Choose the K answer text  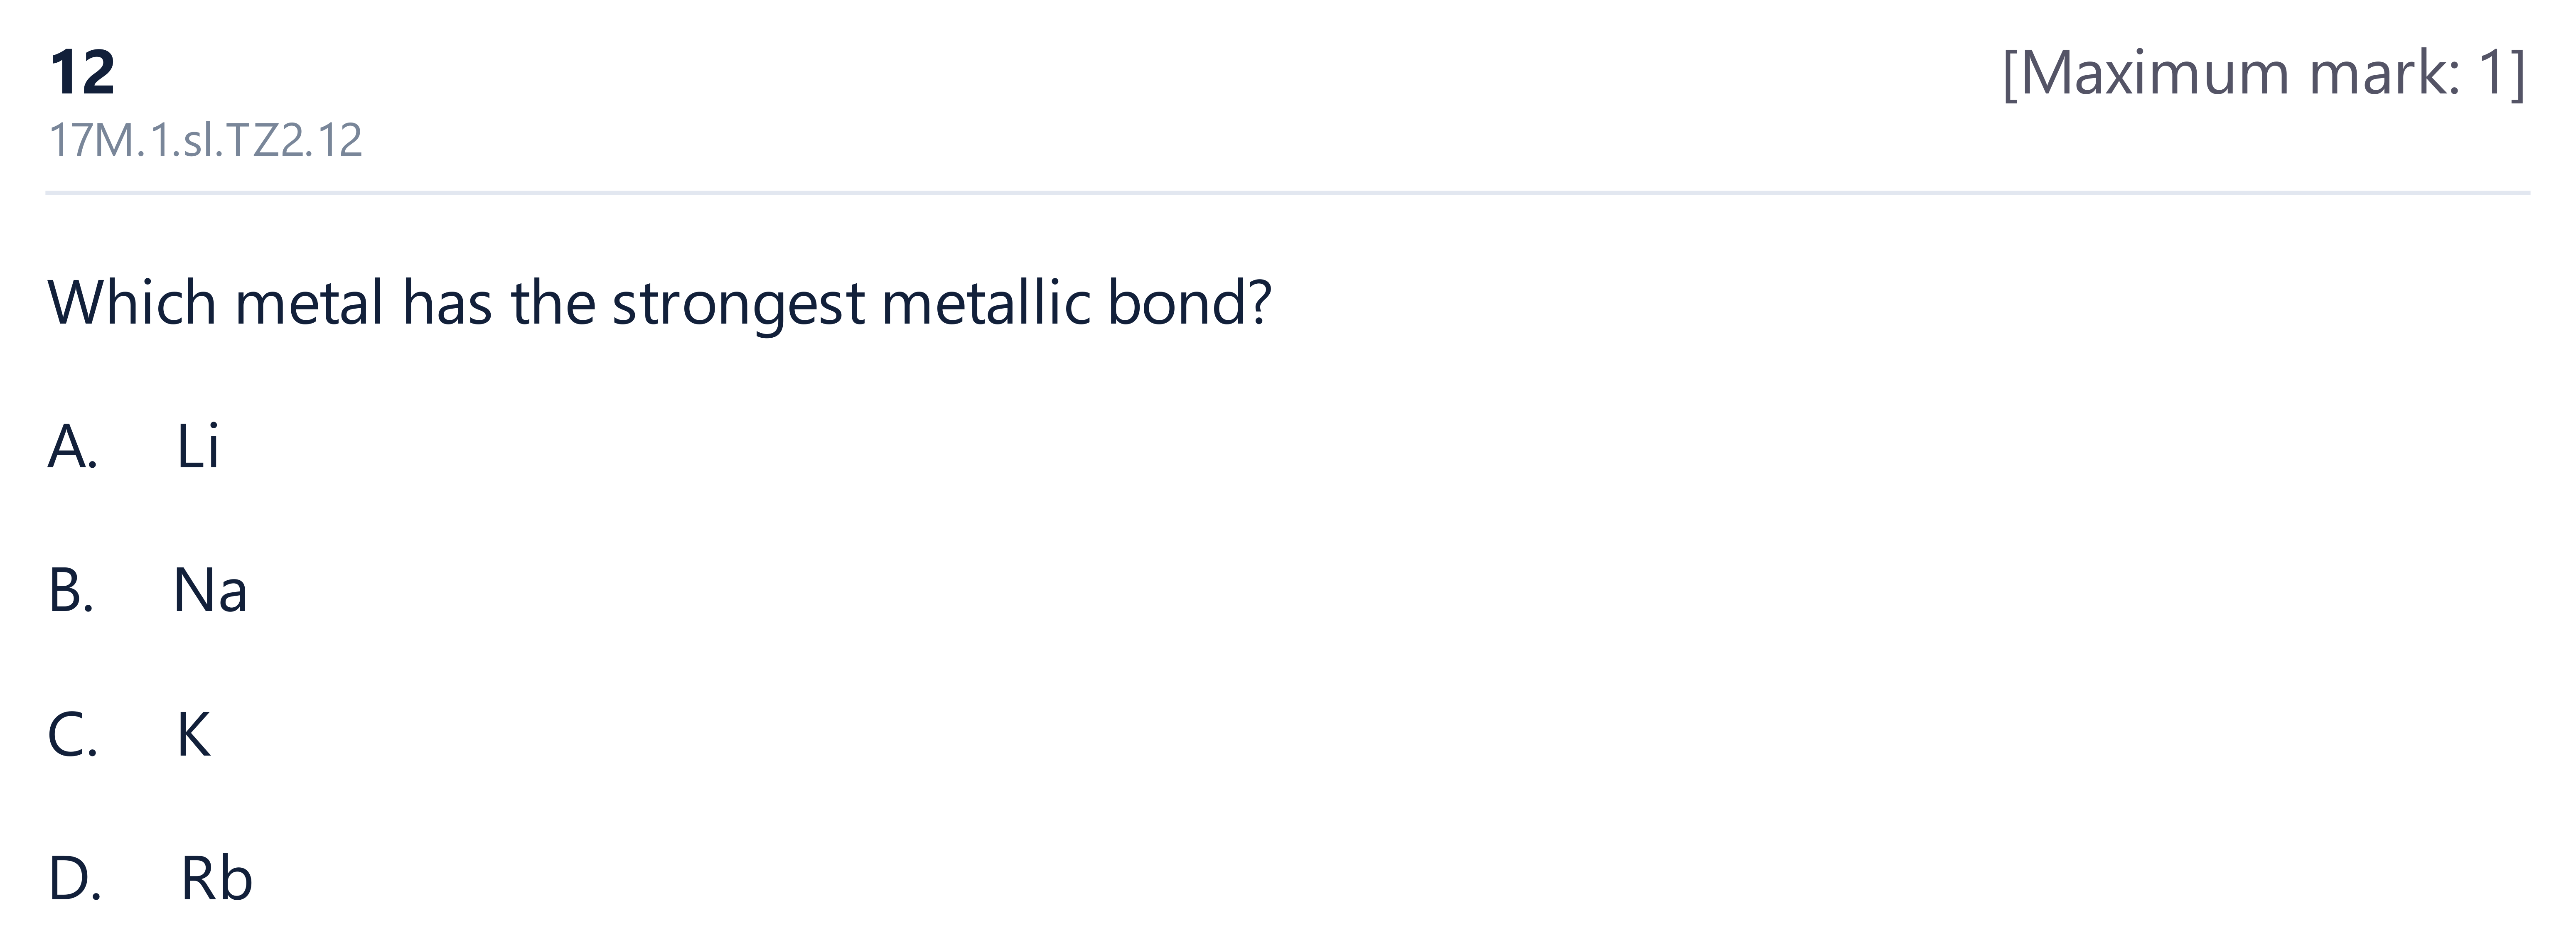pyautogui.click(x=194, y=735)
